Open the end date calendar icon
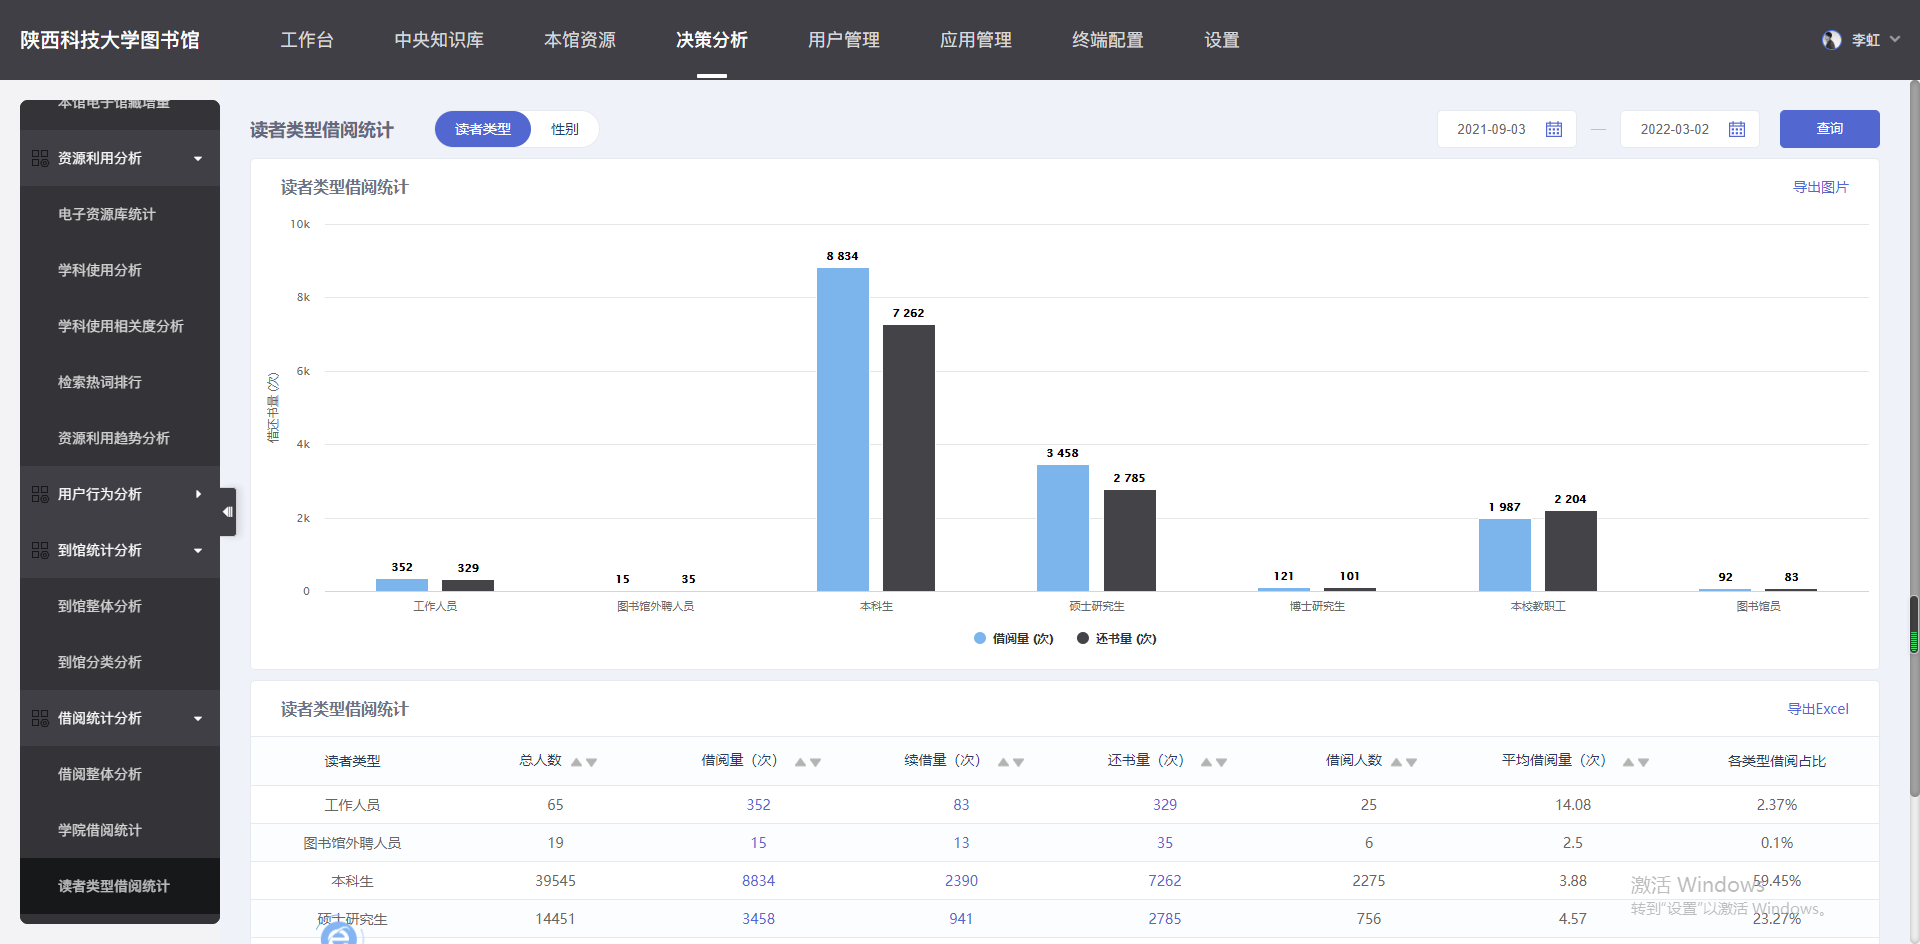The height and width of the screenshot is (944, 1920). 1737,129
